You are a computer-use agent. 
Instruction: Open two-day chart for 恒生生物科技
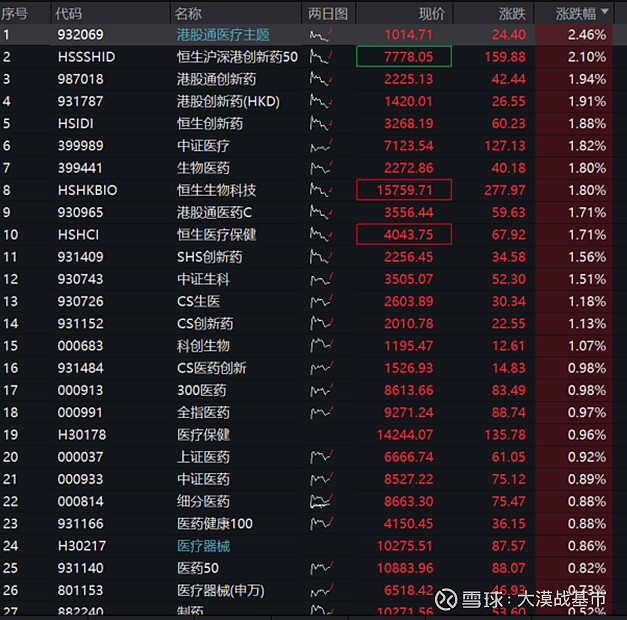coord(321,190)
